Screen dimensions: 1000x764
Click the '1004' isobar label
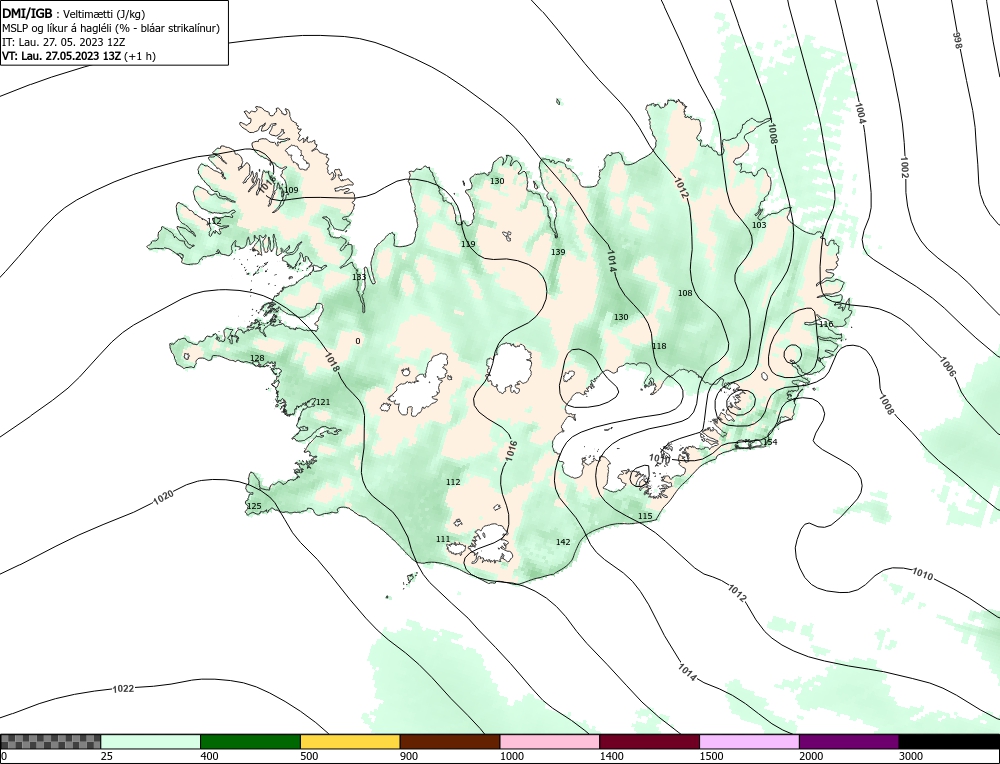pyautogui.click(x=860, y=113)
